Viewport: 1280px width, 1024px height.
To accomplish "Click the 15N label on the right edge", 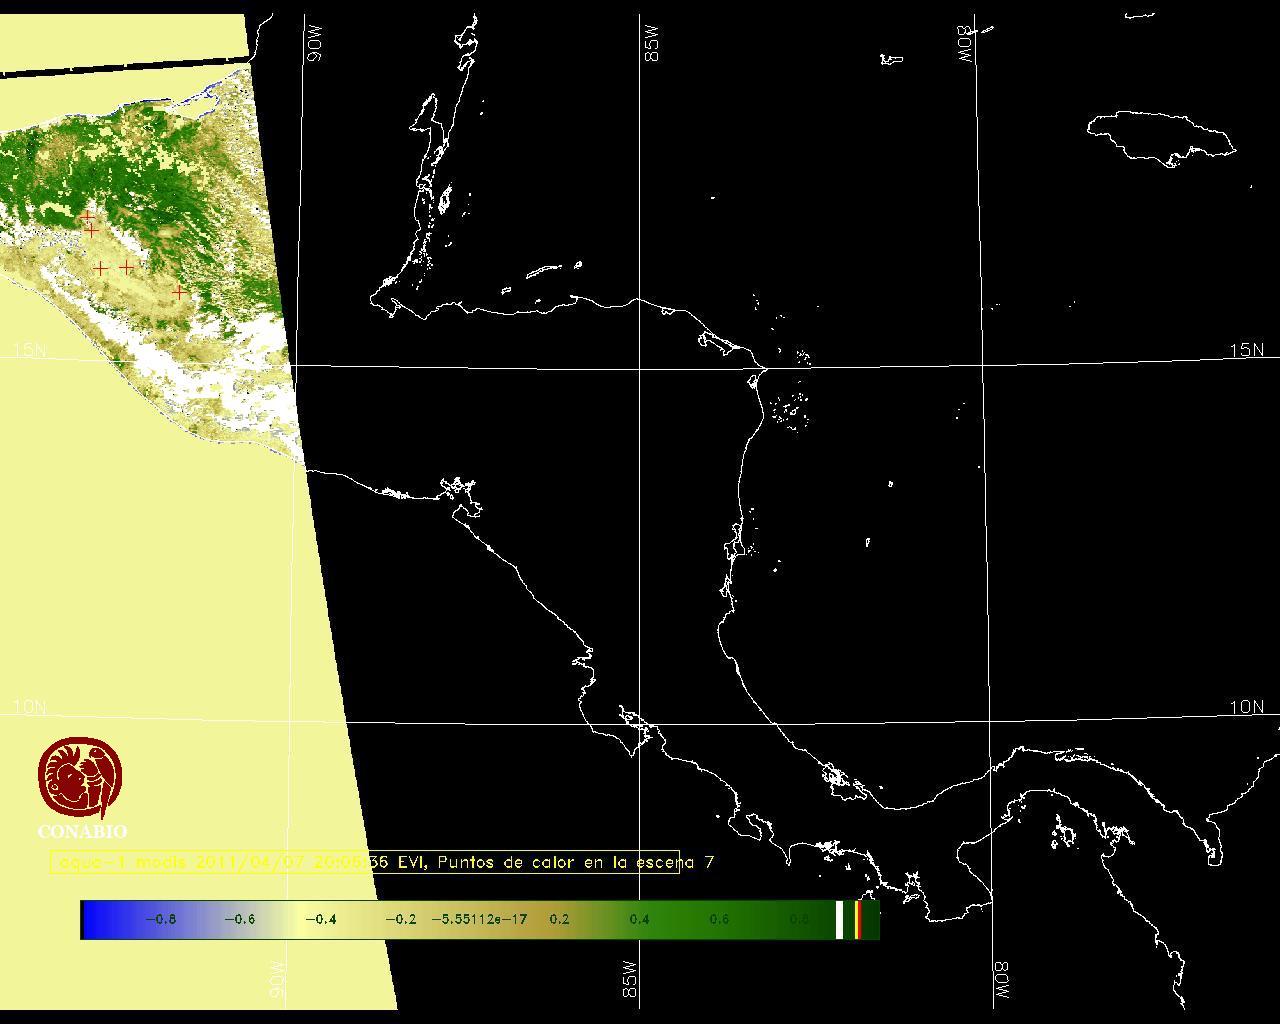I will click(1246, 350).
